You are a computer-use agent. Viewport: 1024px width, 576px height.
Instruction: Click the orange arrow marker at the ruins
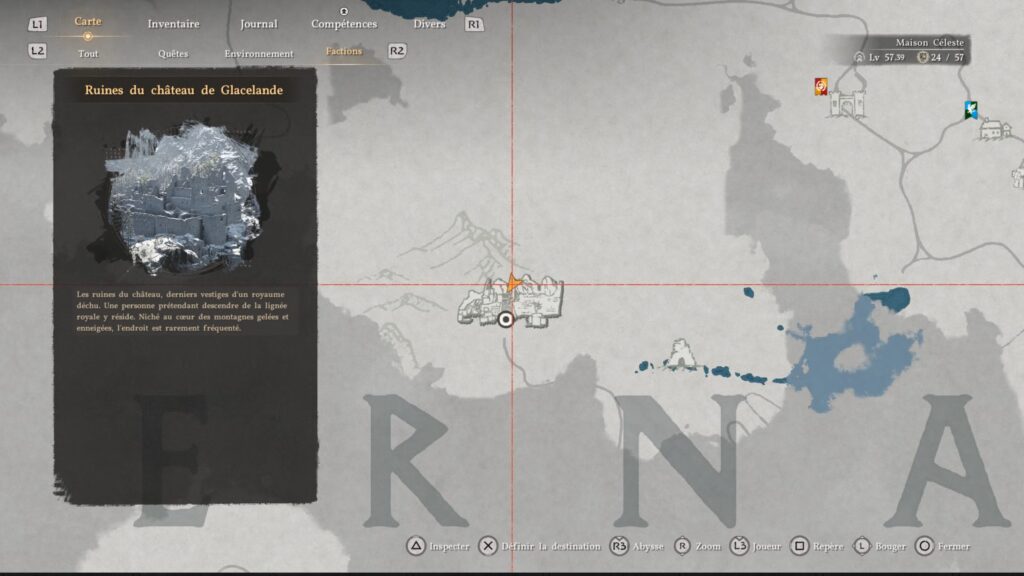click(512, 285)
